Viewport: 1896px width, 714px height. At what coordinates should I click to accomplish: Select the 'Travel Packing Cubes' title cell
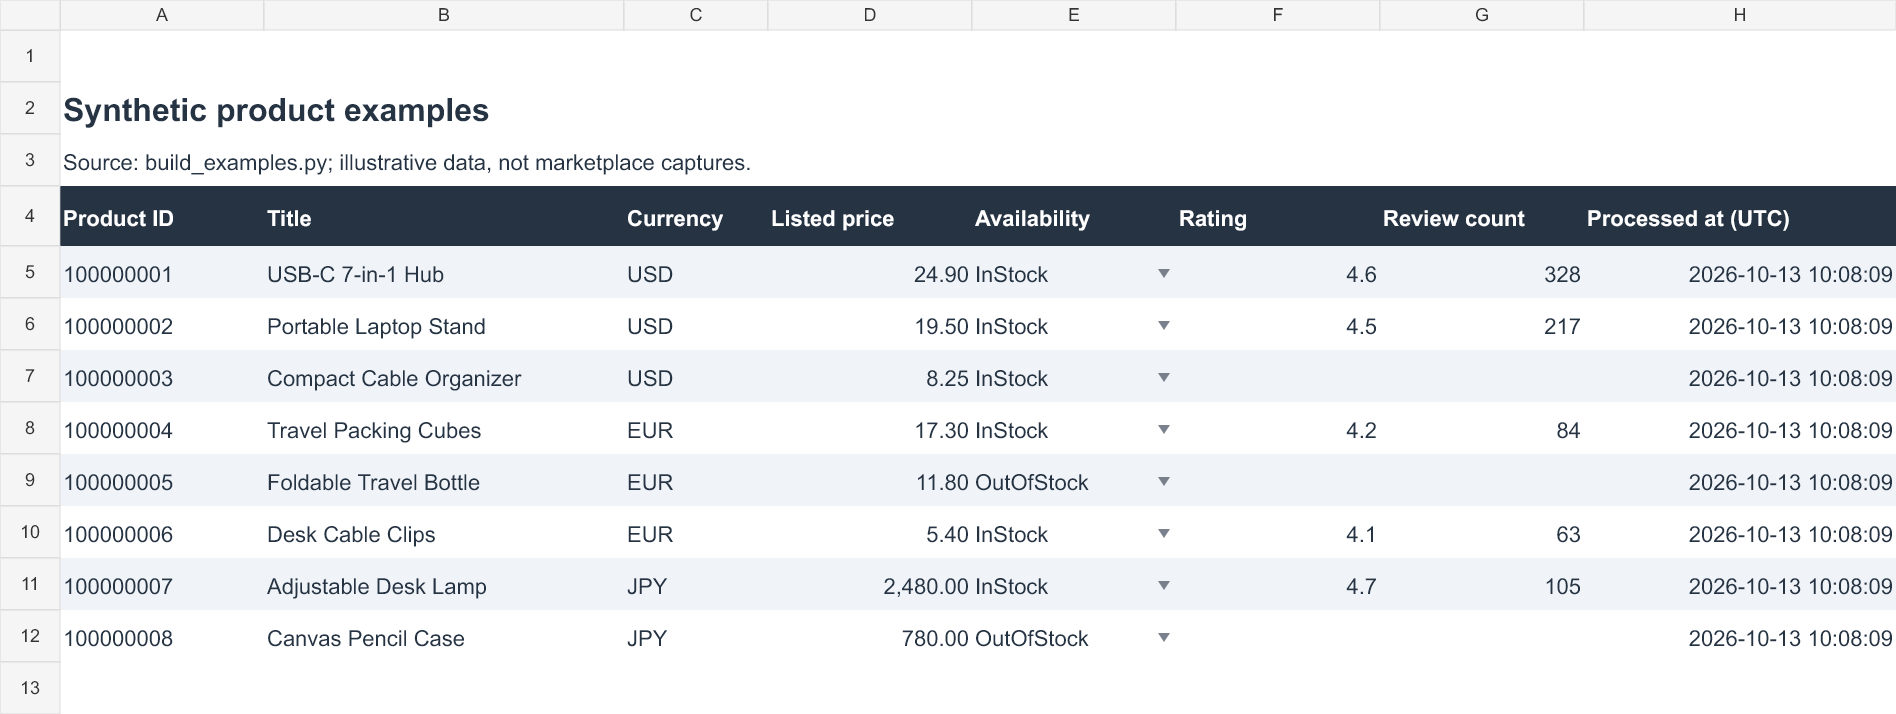tap(444, 430)
